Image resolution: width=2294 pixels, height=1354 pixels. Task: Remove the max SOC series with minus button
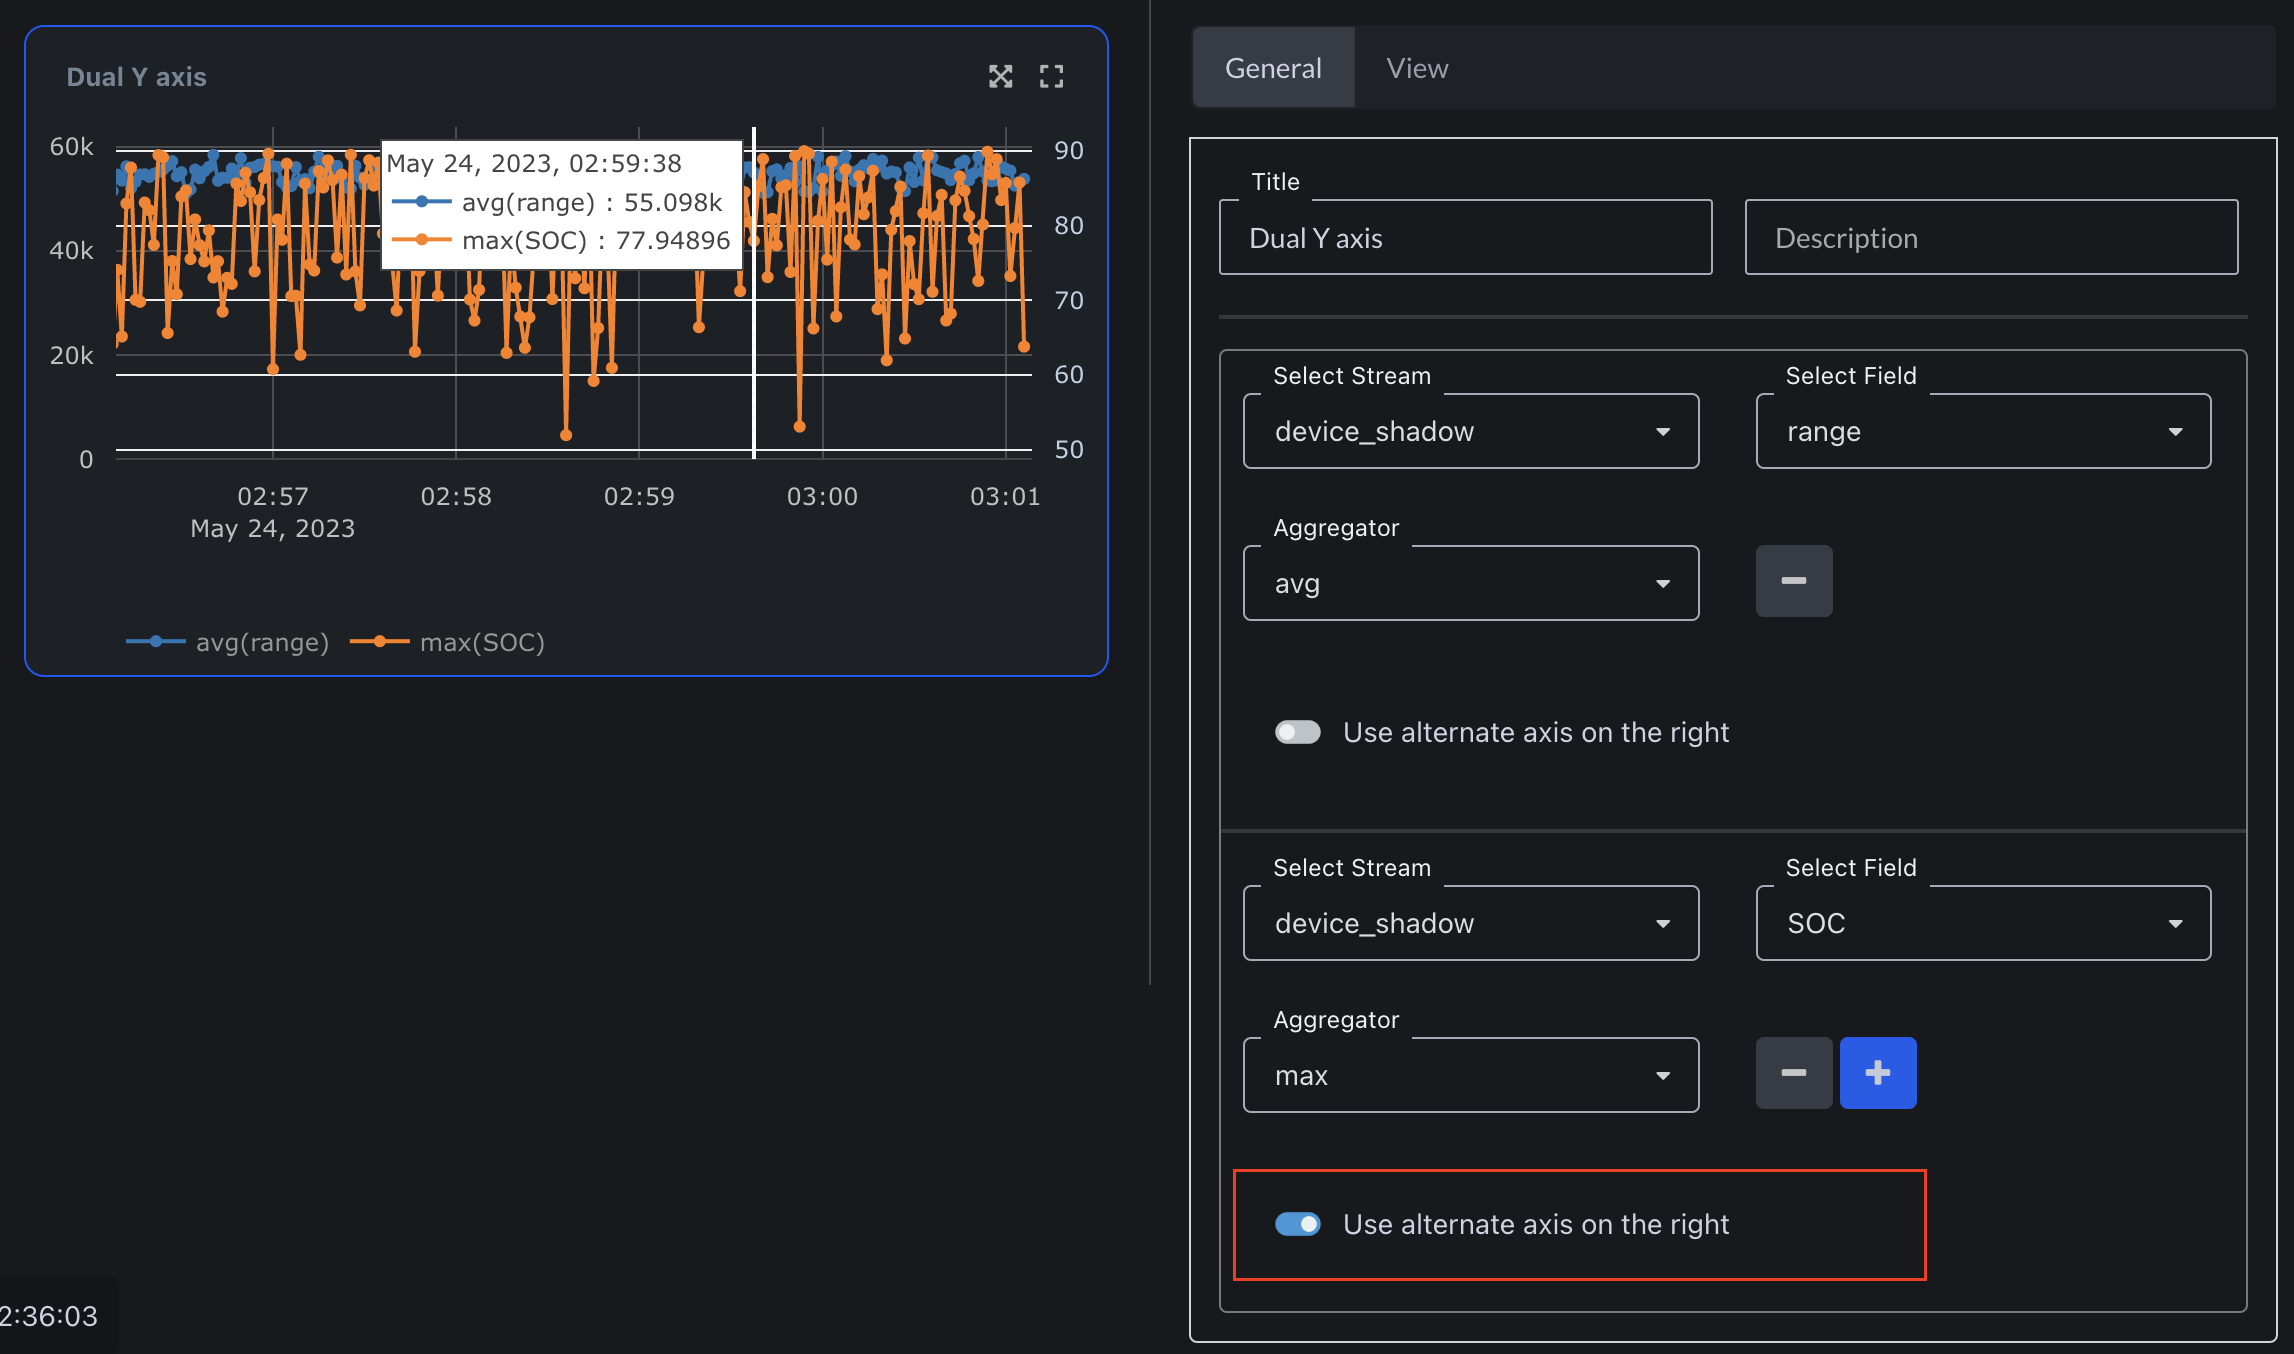[1793, 1073]
